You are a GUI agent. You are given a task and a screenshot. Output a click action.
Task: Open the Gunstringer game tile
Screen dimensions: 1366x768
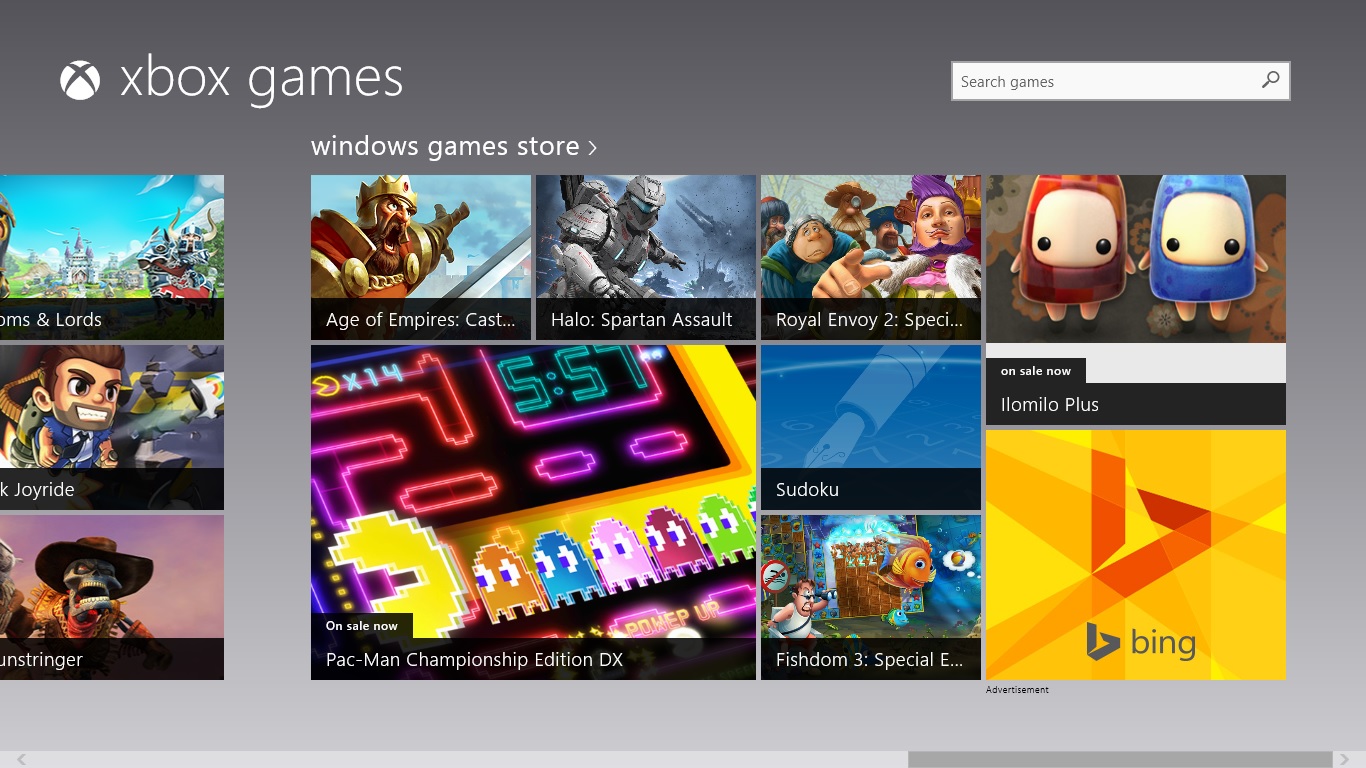112,598
